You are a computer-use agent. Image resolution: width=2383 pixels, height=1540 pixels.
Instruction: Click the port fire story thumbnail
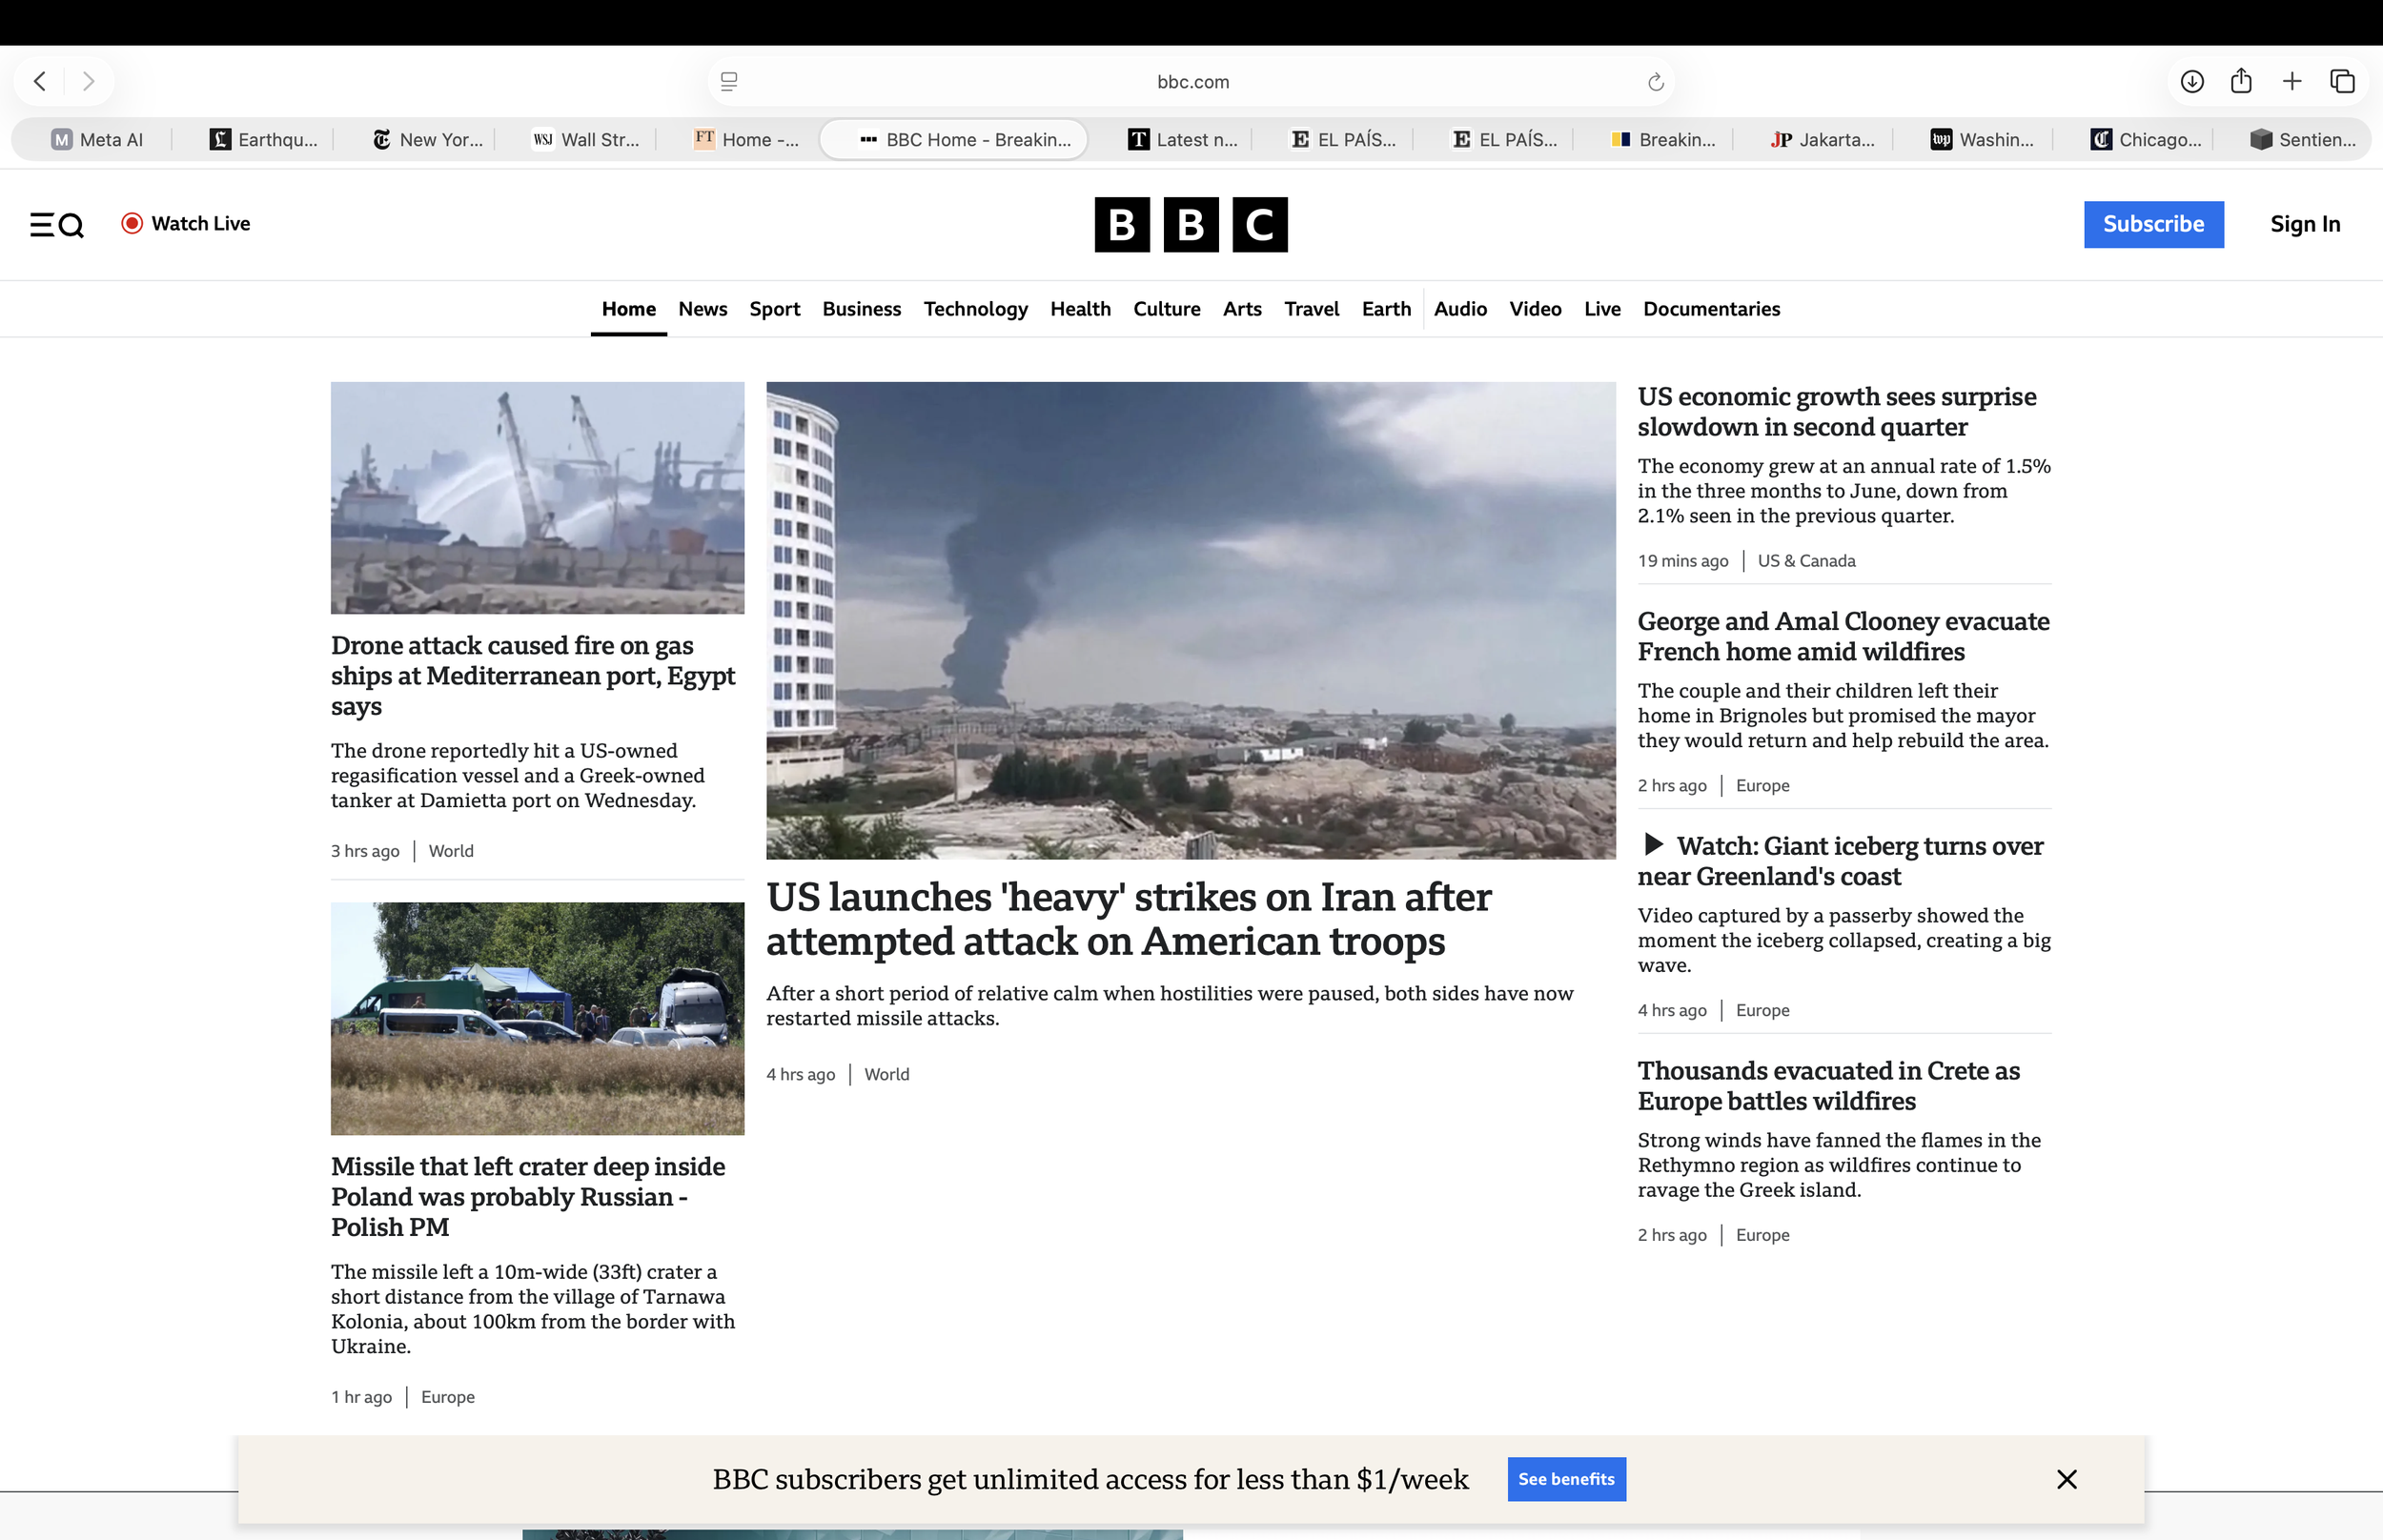tap(537, 498)
